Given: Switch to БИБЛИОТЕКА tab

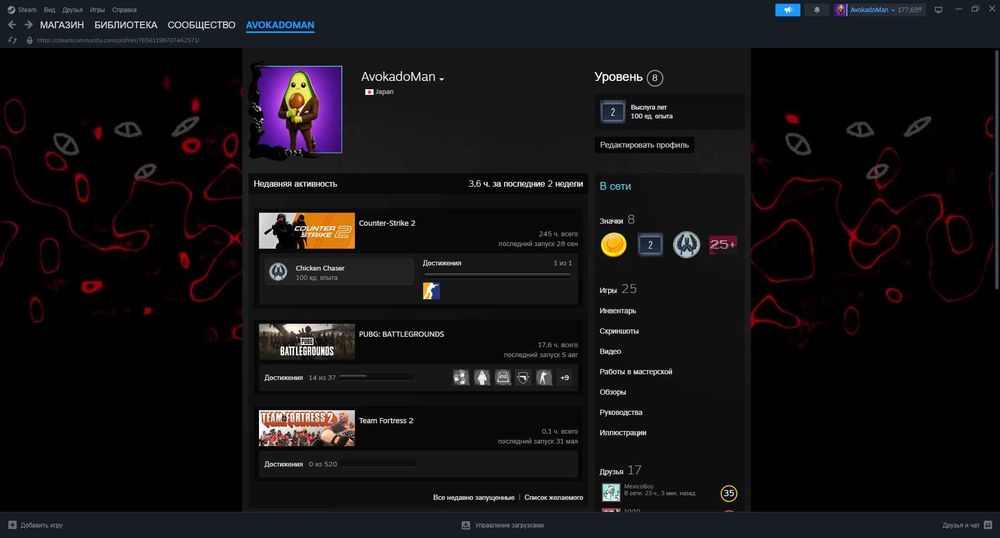Looking at the screenshot, I should coord(126,25).
